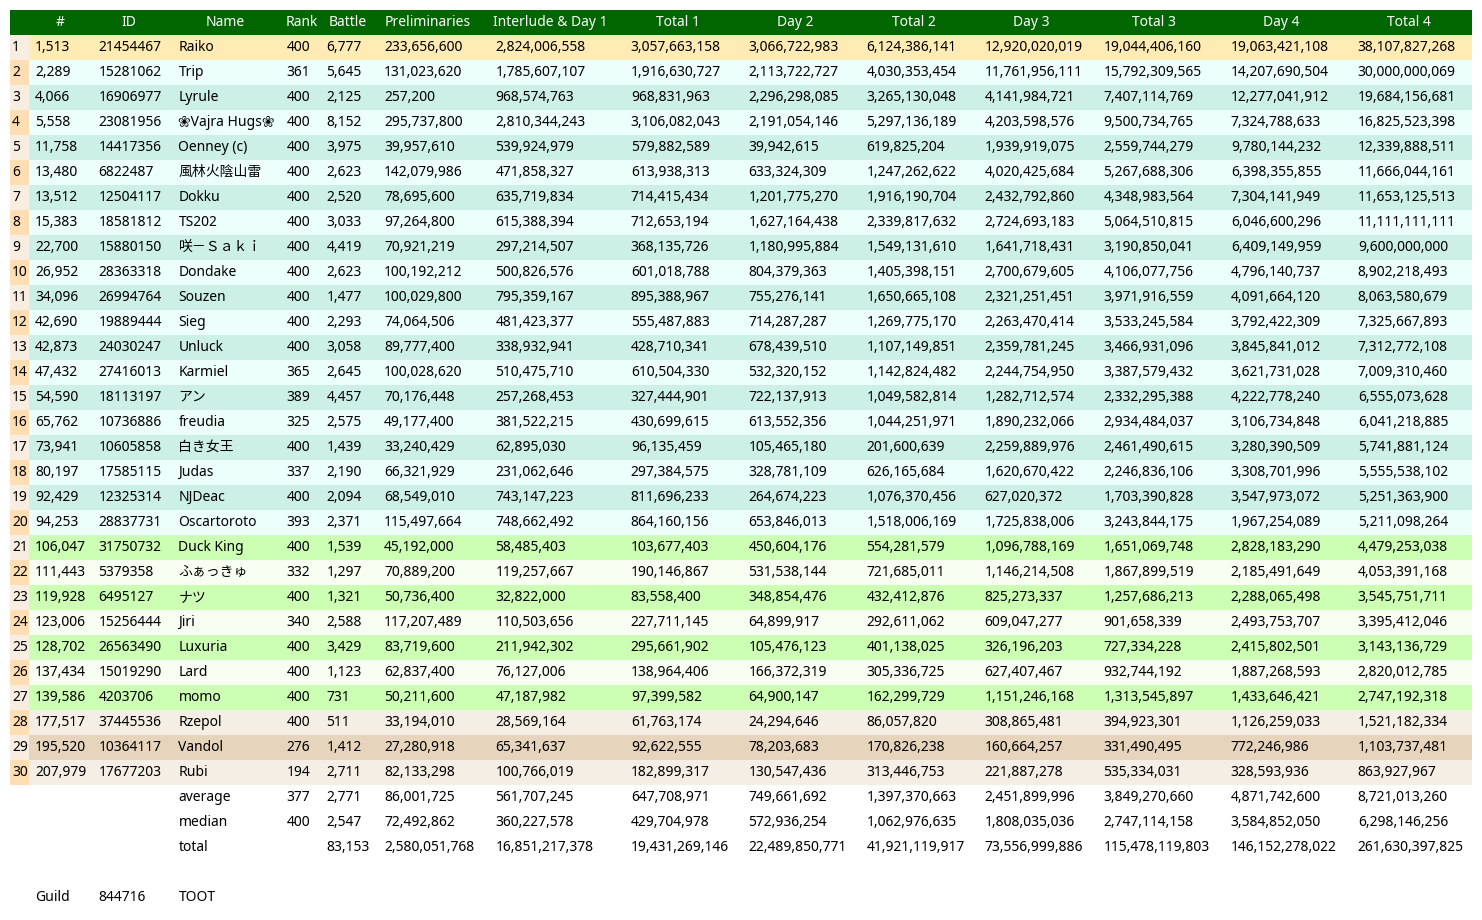Click player name Unluck

click(201, 346)
